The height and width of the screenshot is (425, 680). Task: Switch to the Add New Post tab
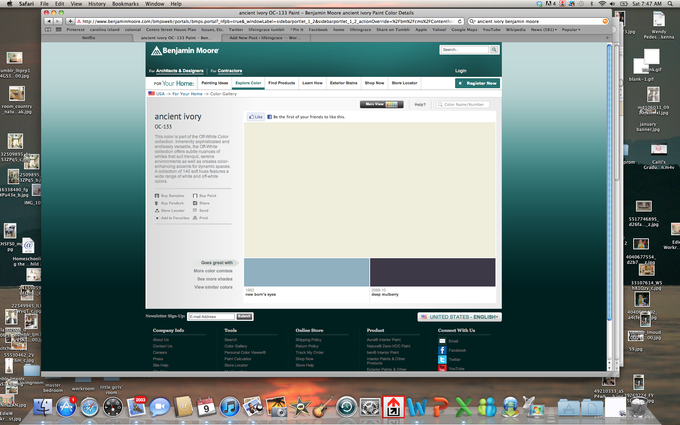267,38
